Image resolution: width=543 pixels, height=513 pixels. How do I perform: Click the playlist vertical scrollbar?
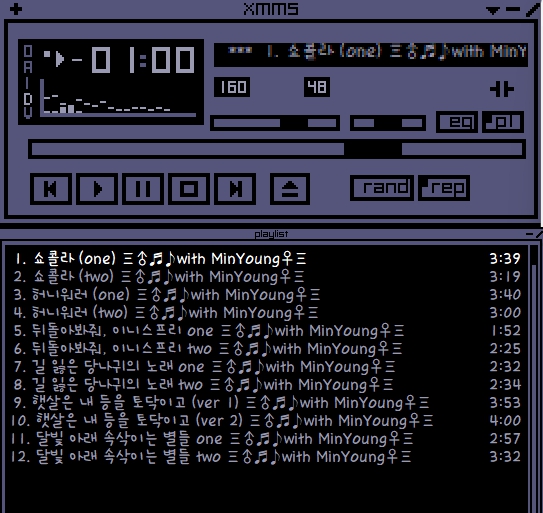pos(534,379)
